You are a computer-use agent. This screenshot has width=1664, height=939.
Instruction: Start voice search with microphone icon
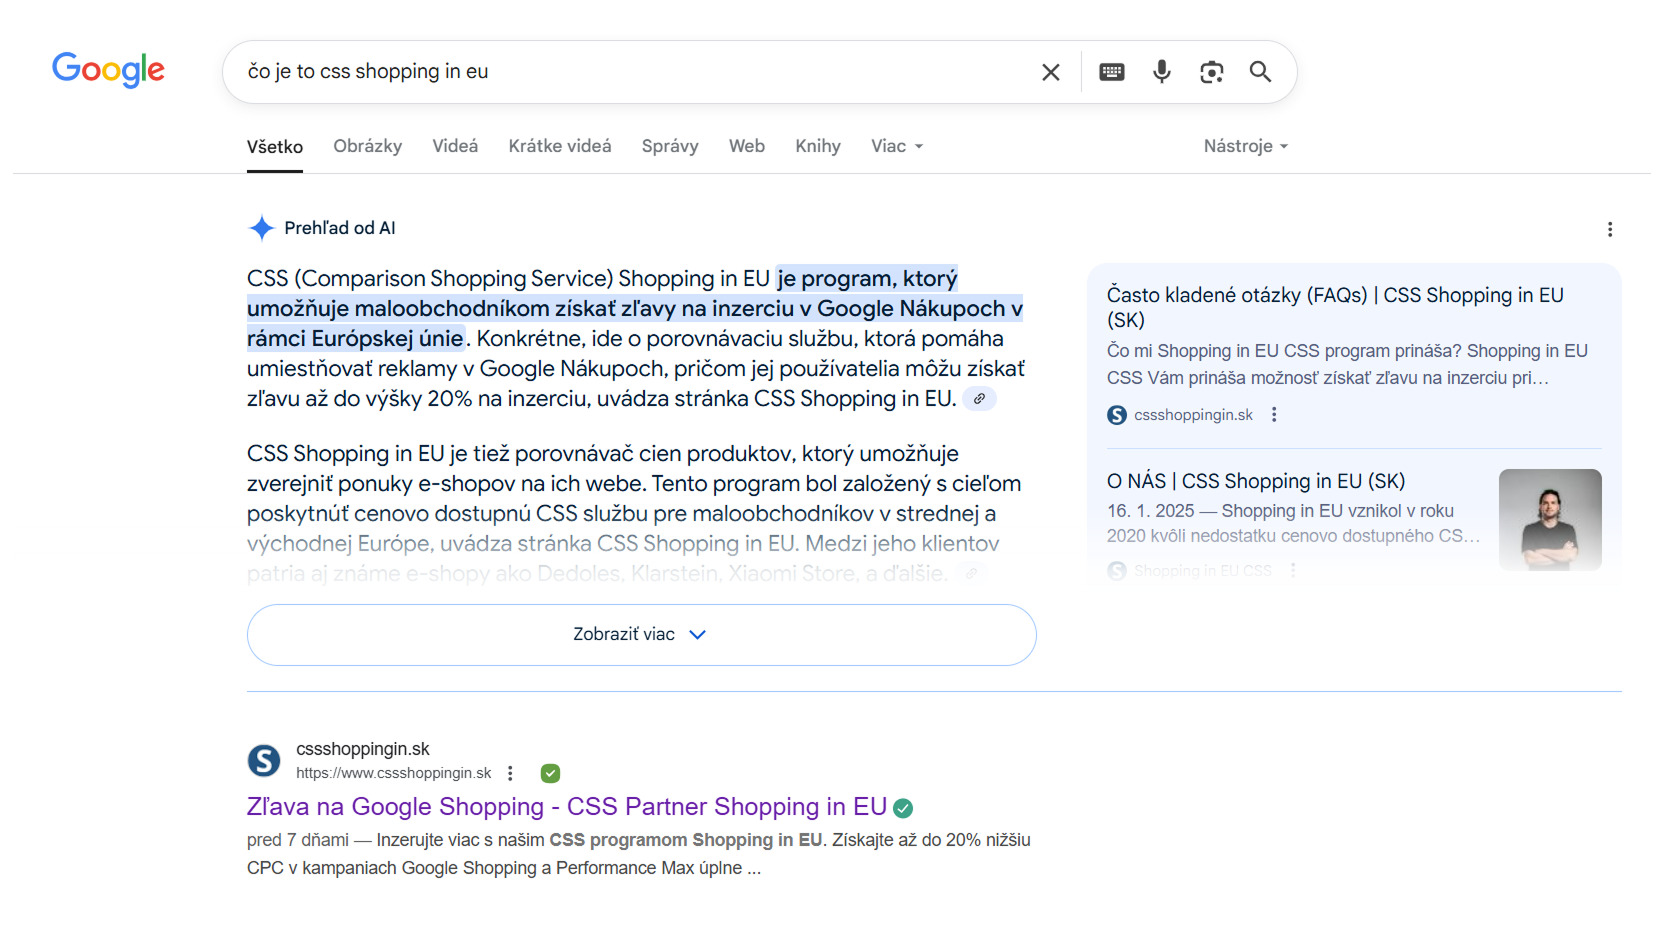pos(1161,72)
